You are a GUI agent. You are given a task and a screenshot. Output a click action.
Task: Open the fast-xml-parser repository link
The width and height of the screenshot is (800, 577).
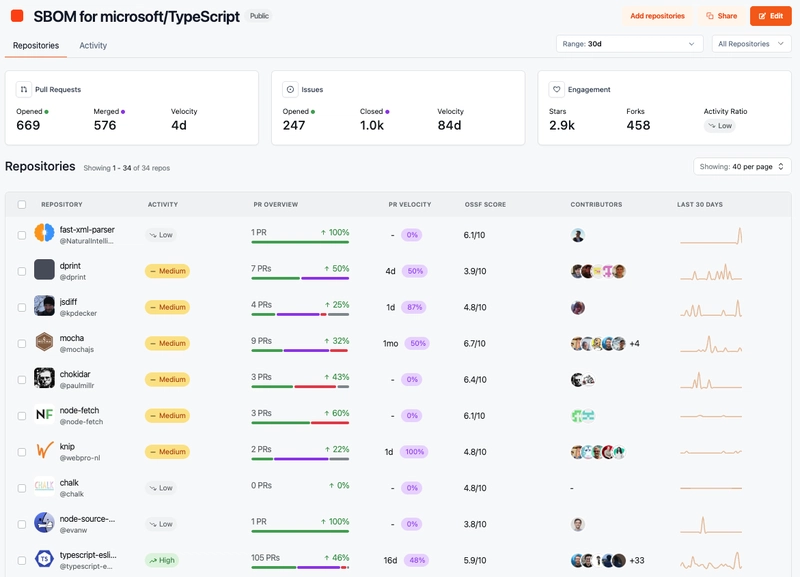point(87,230)
